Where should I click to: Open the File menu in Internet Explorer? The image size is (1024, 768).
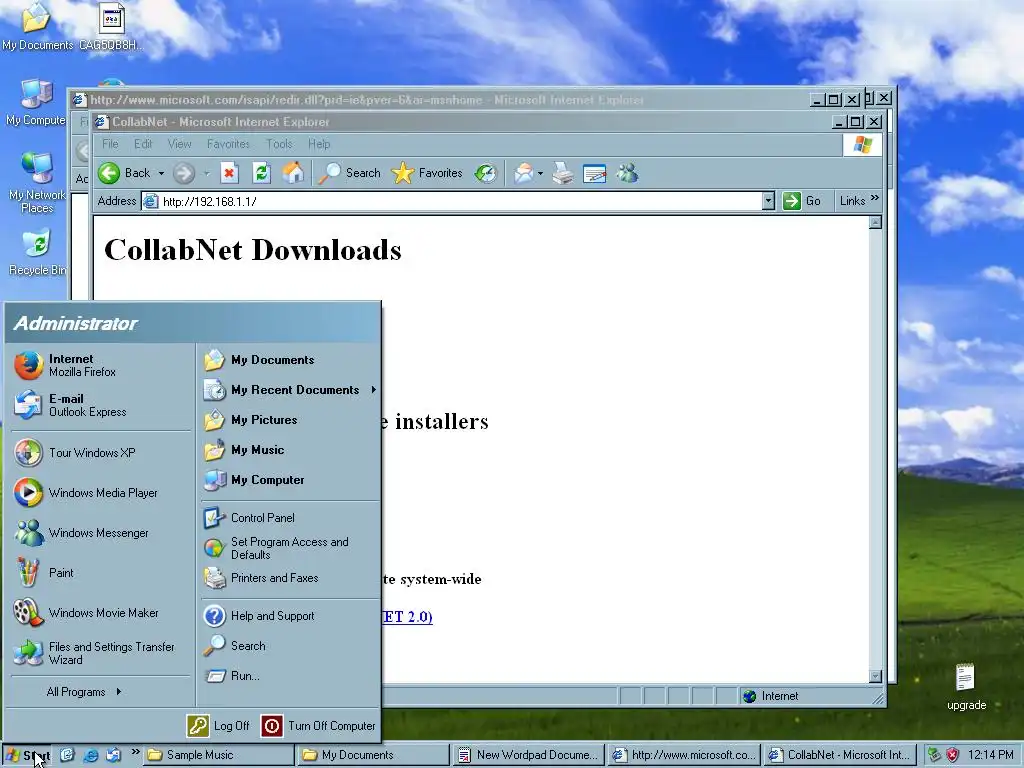[110, 144]
